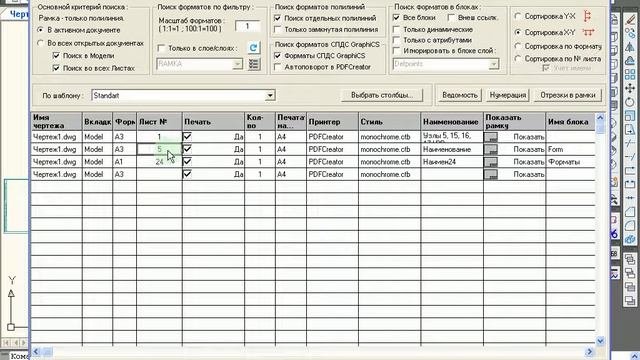Enable 'Только динамические' checkbox
Viewport: 640px width, 360px height.
(x=396, y=29)
